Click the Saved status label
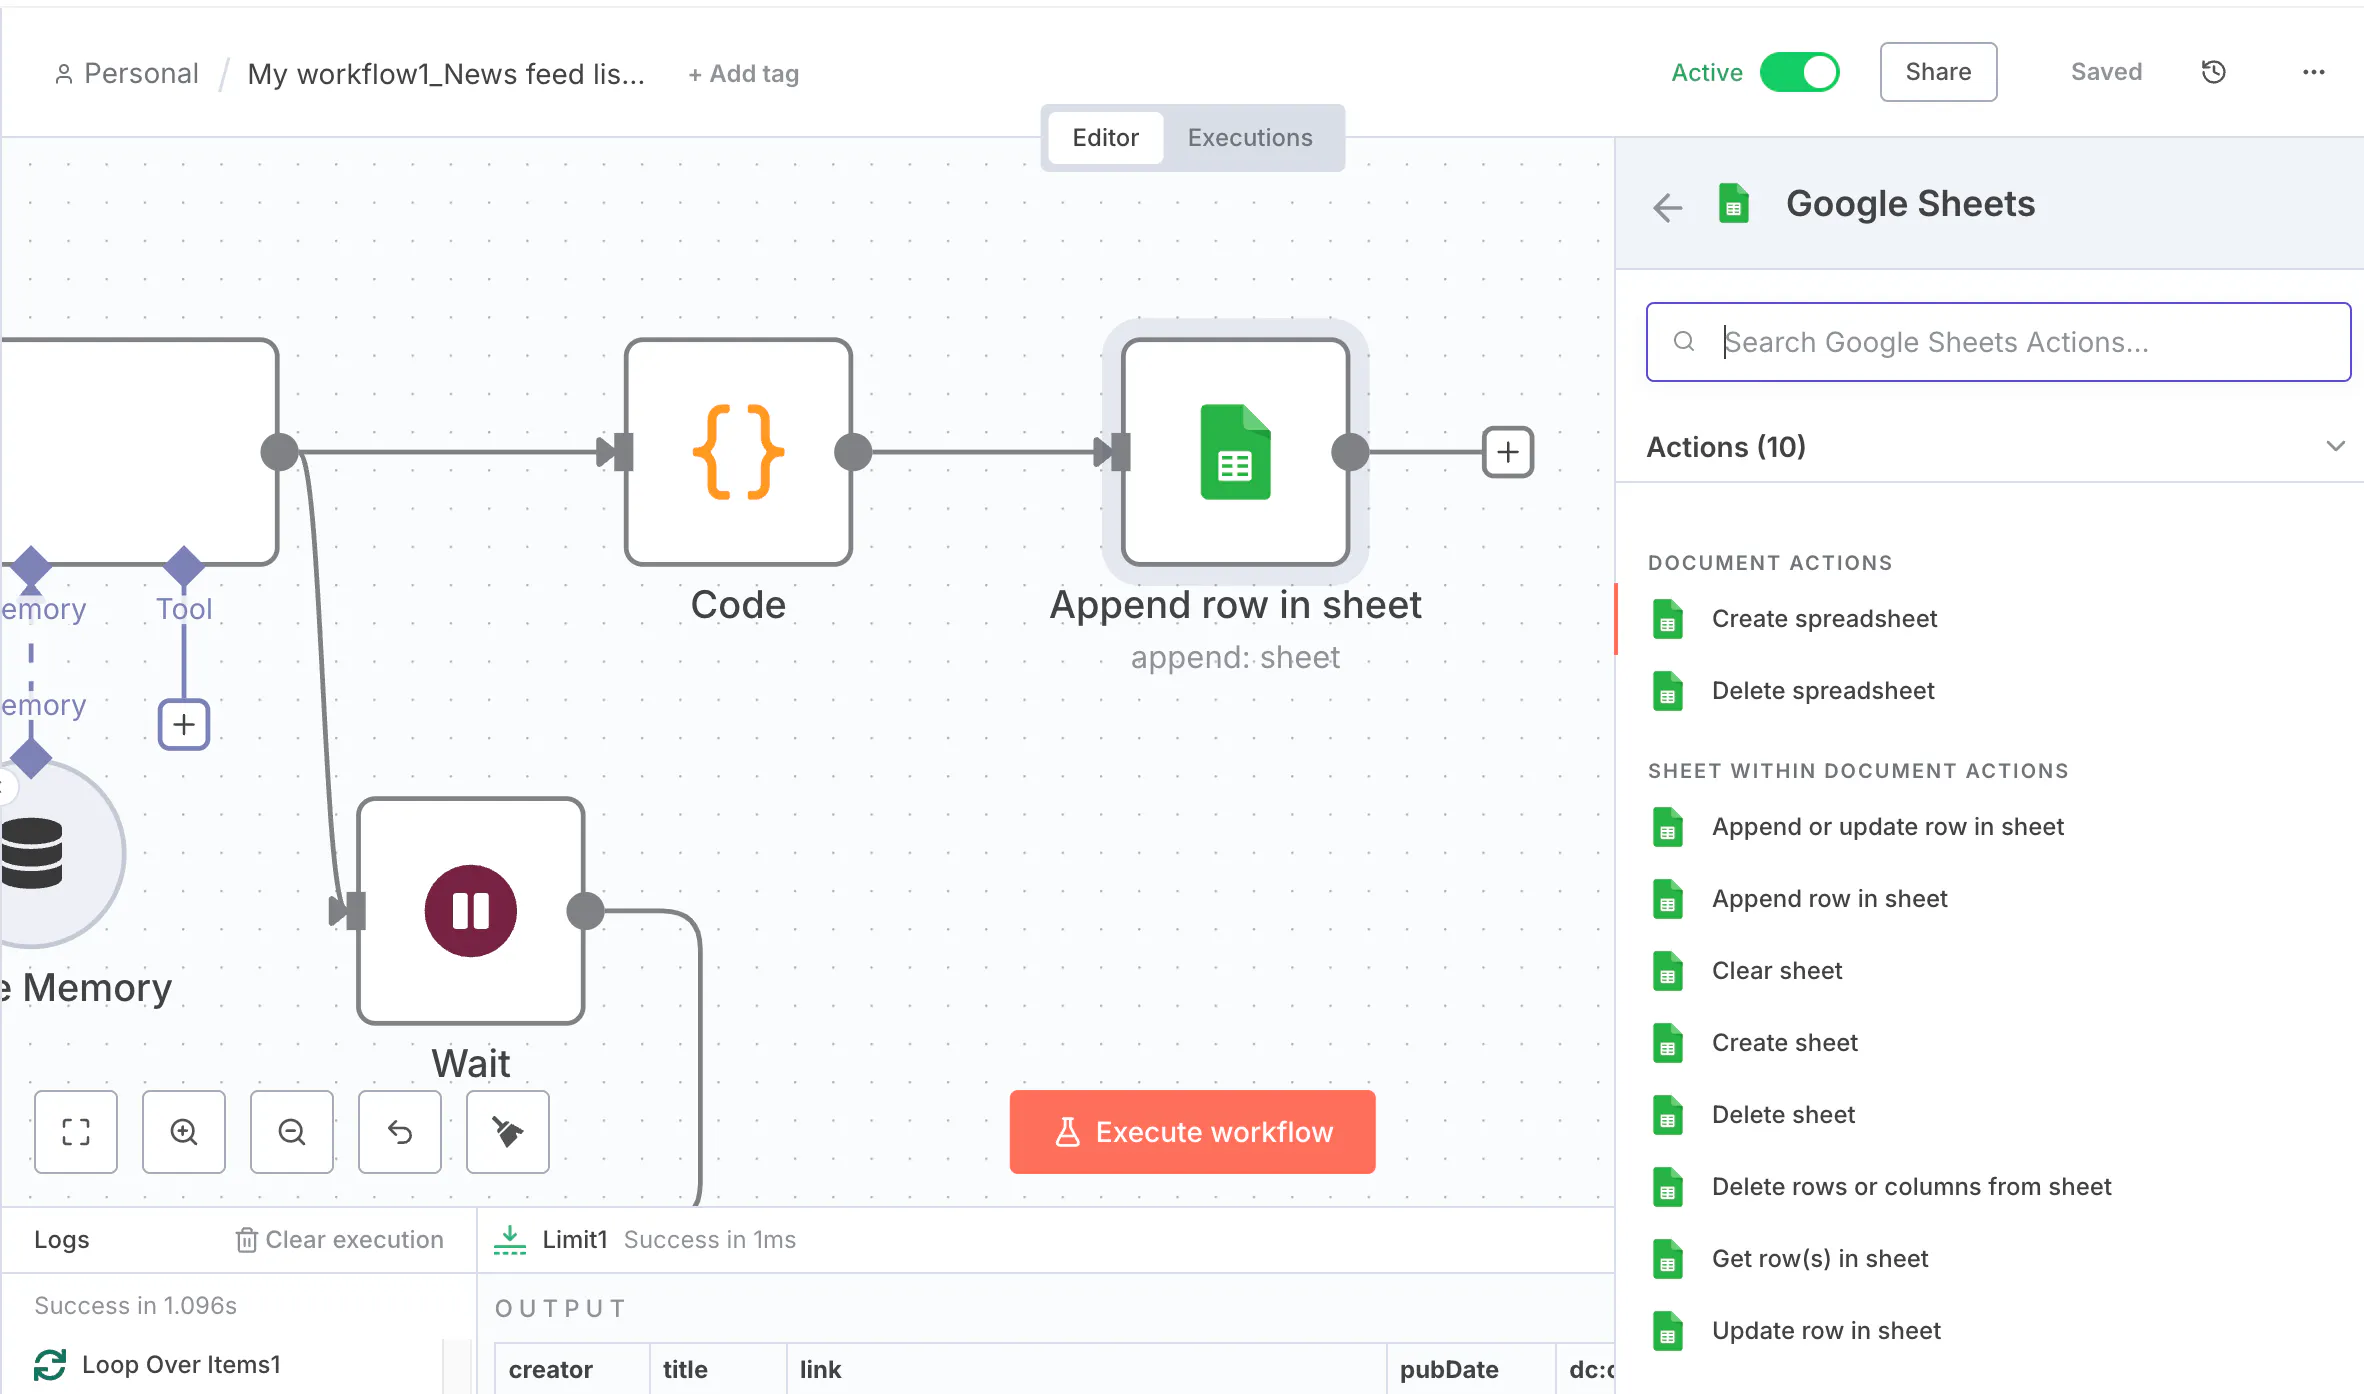The width and height of the screenshot is (2364, 1394). 2106,72
